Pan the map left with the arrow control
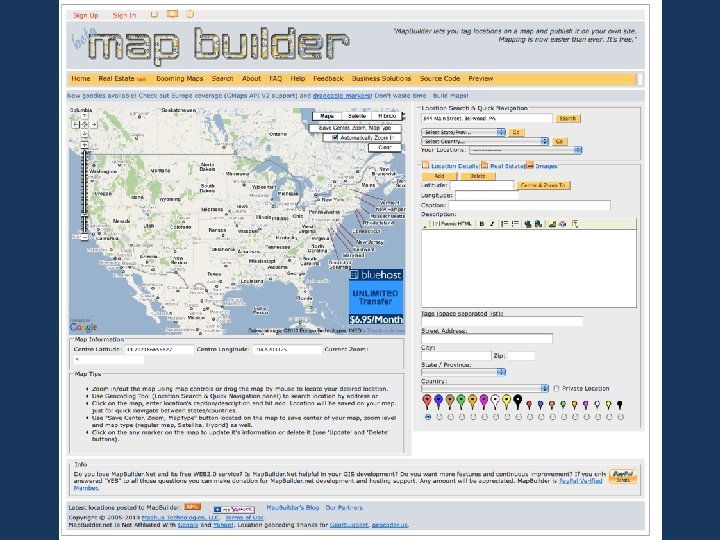This screenshot has width=720, height=540. coord(75,124)
